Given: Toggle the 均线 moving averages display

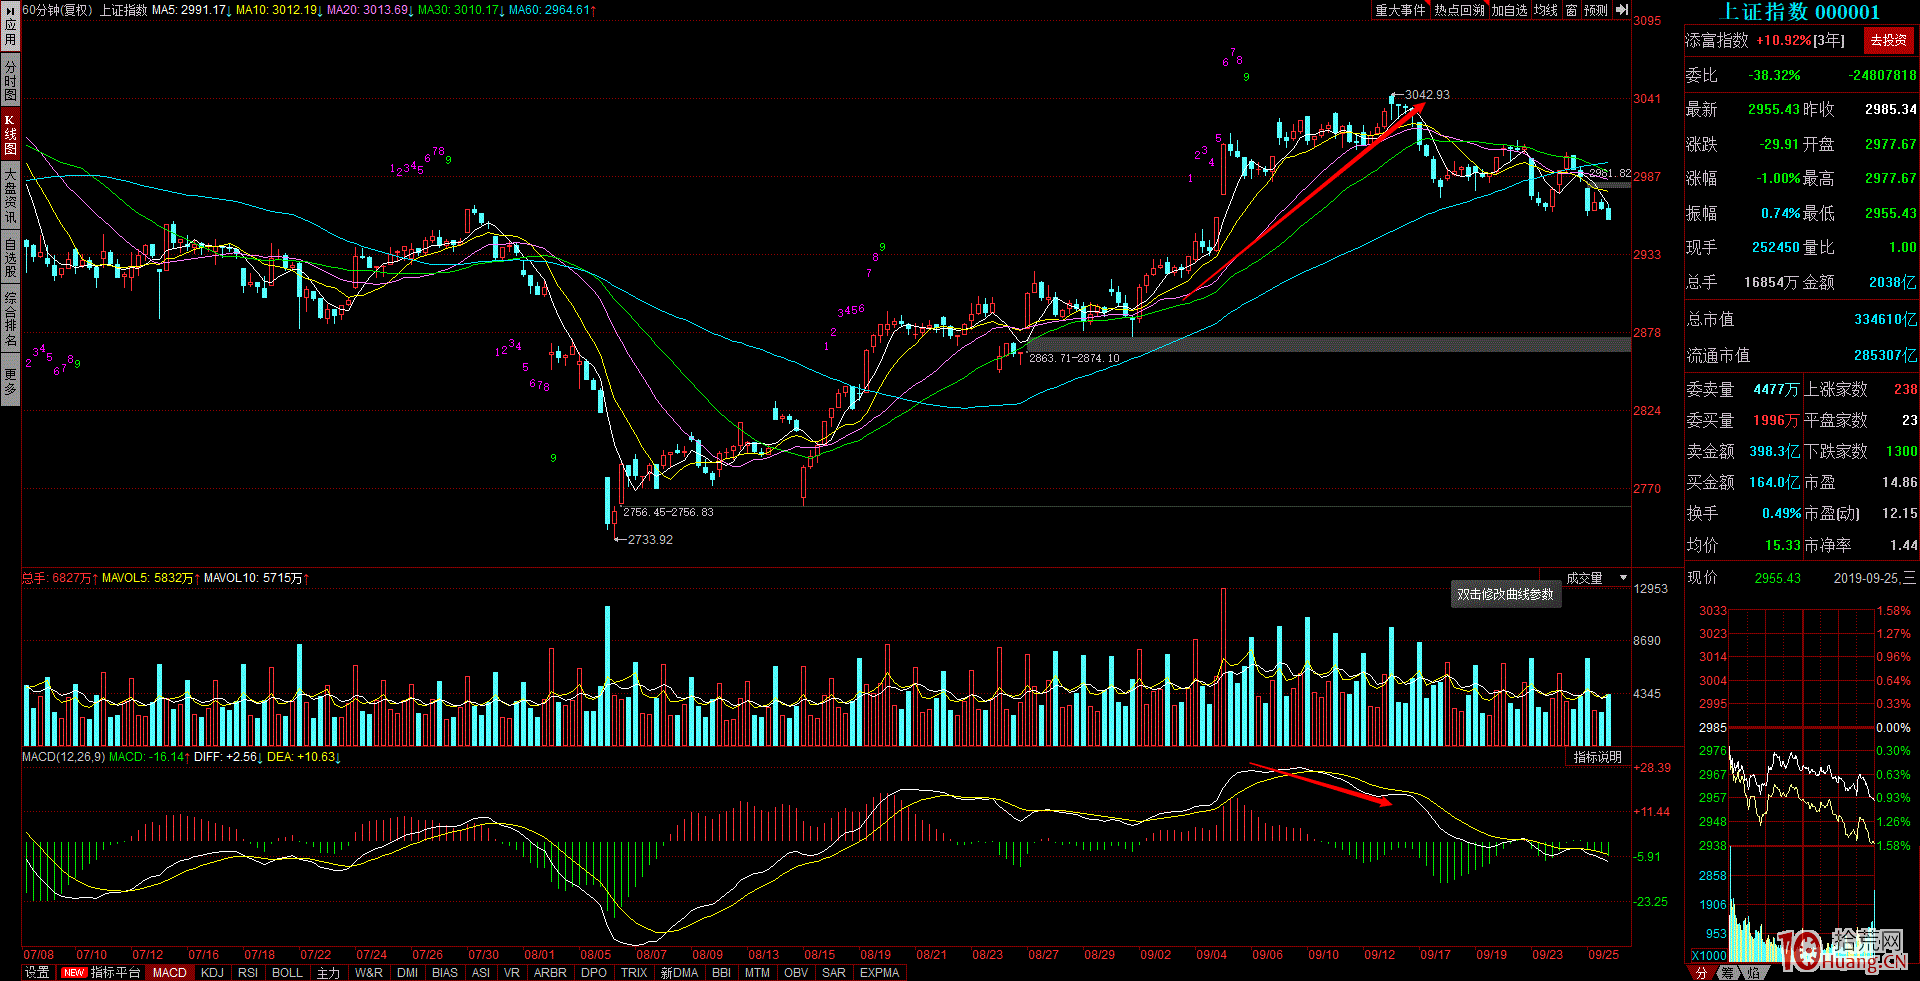Looking at the screenshot, I should tap(1546, 10).
